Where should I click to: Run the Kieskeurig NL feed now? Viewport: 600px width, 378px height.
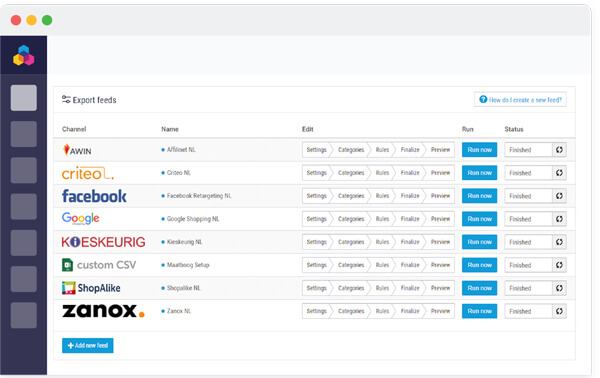[x=479, y=242]
